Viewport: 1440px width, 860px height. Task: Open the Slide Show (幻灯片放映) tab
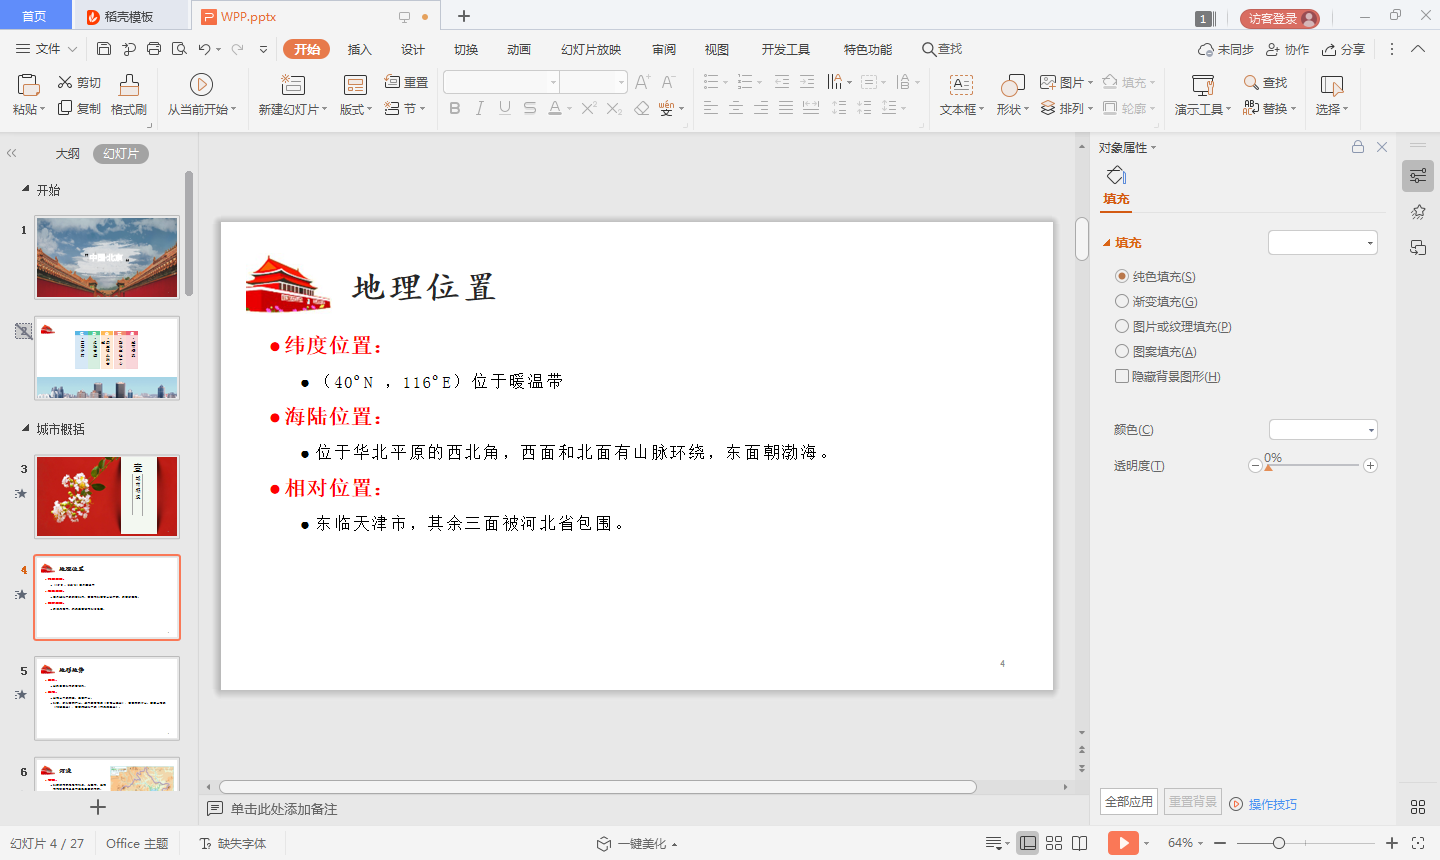click(591, 49)
